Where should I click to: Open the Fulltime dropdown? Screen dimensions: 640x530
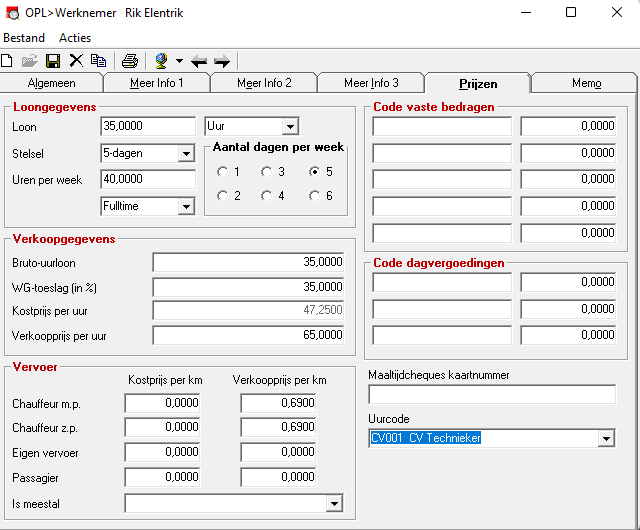click(x=186, y=207)
